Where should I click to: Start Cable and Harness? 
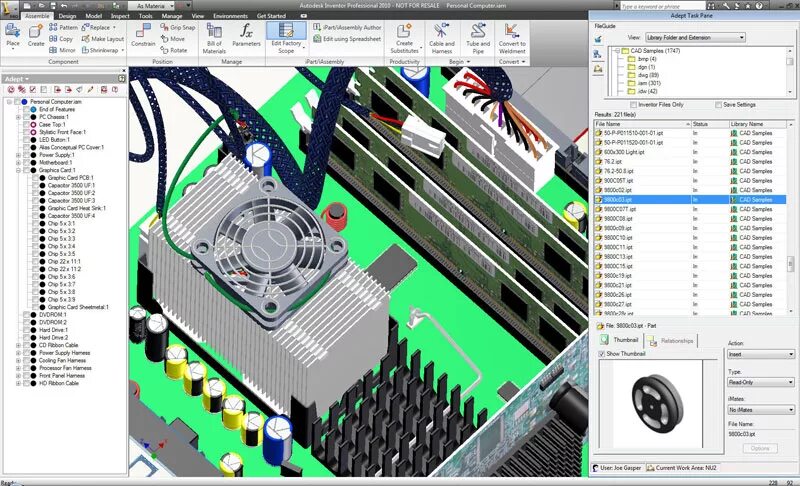(441, 38)
